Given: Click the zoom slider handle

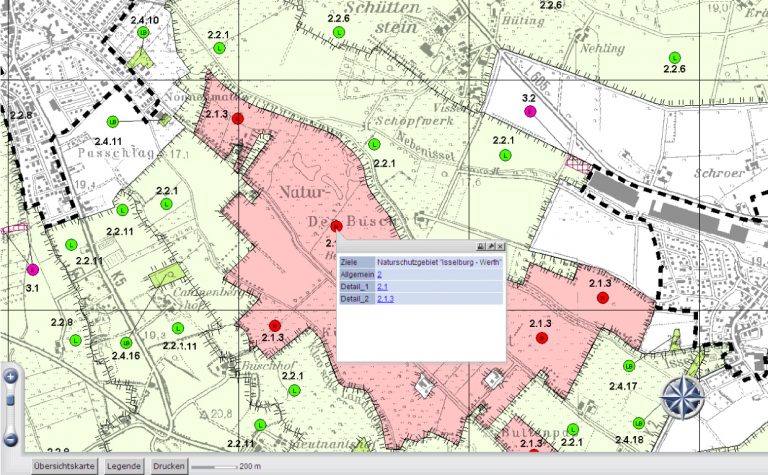Looking at the screenshot, I should (10, 401).
